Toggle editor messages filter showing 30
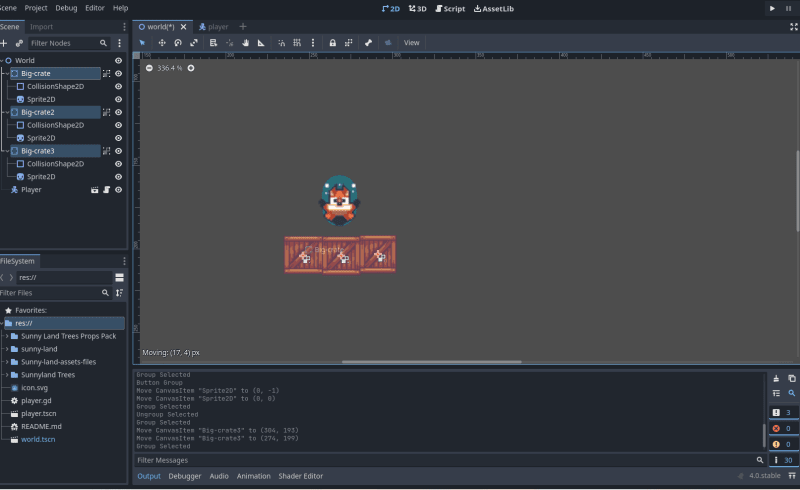 click(x=783, y=460)
